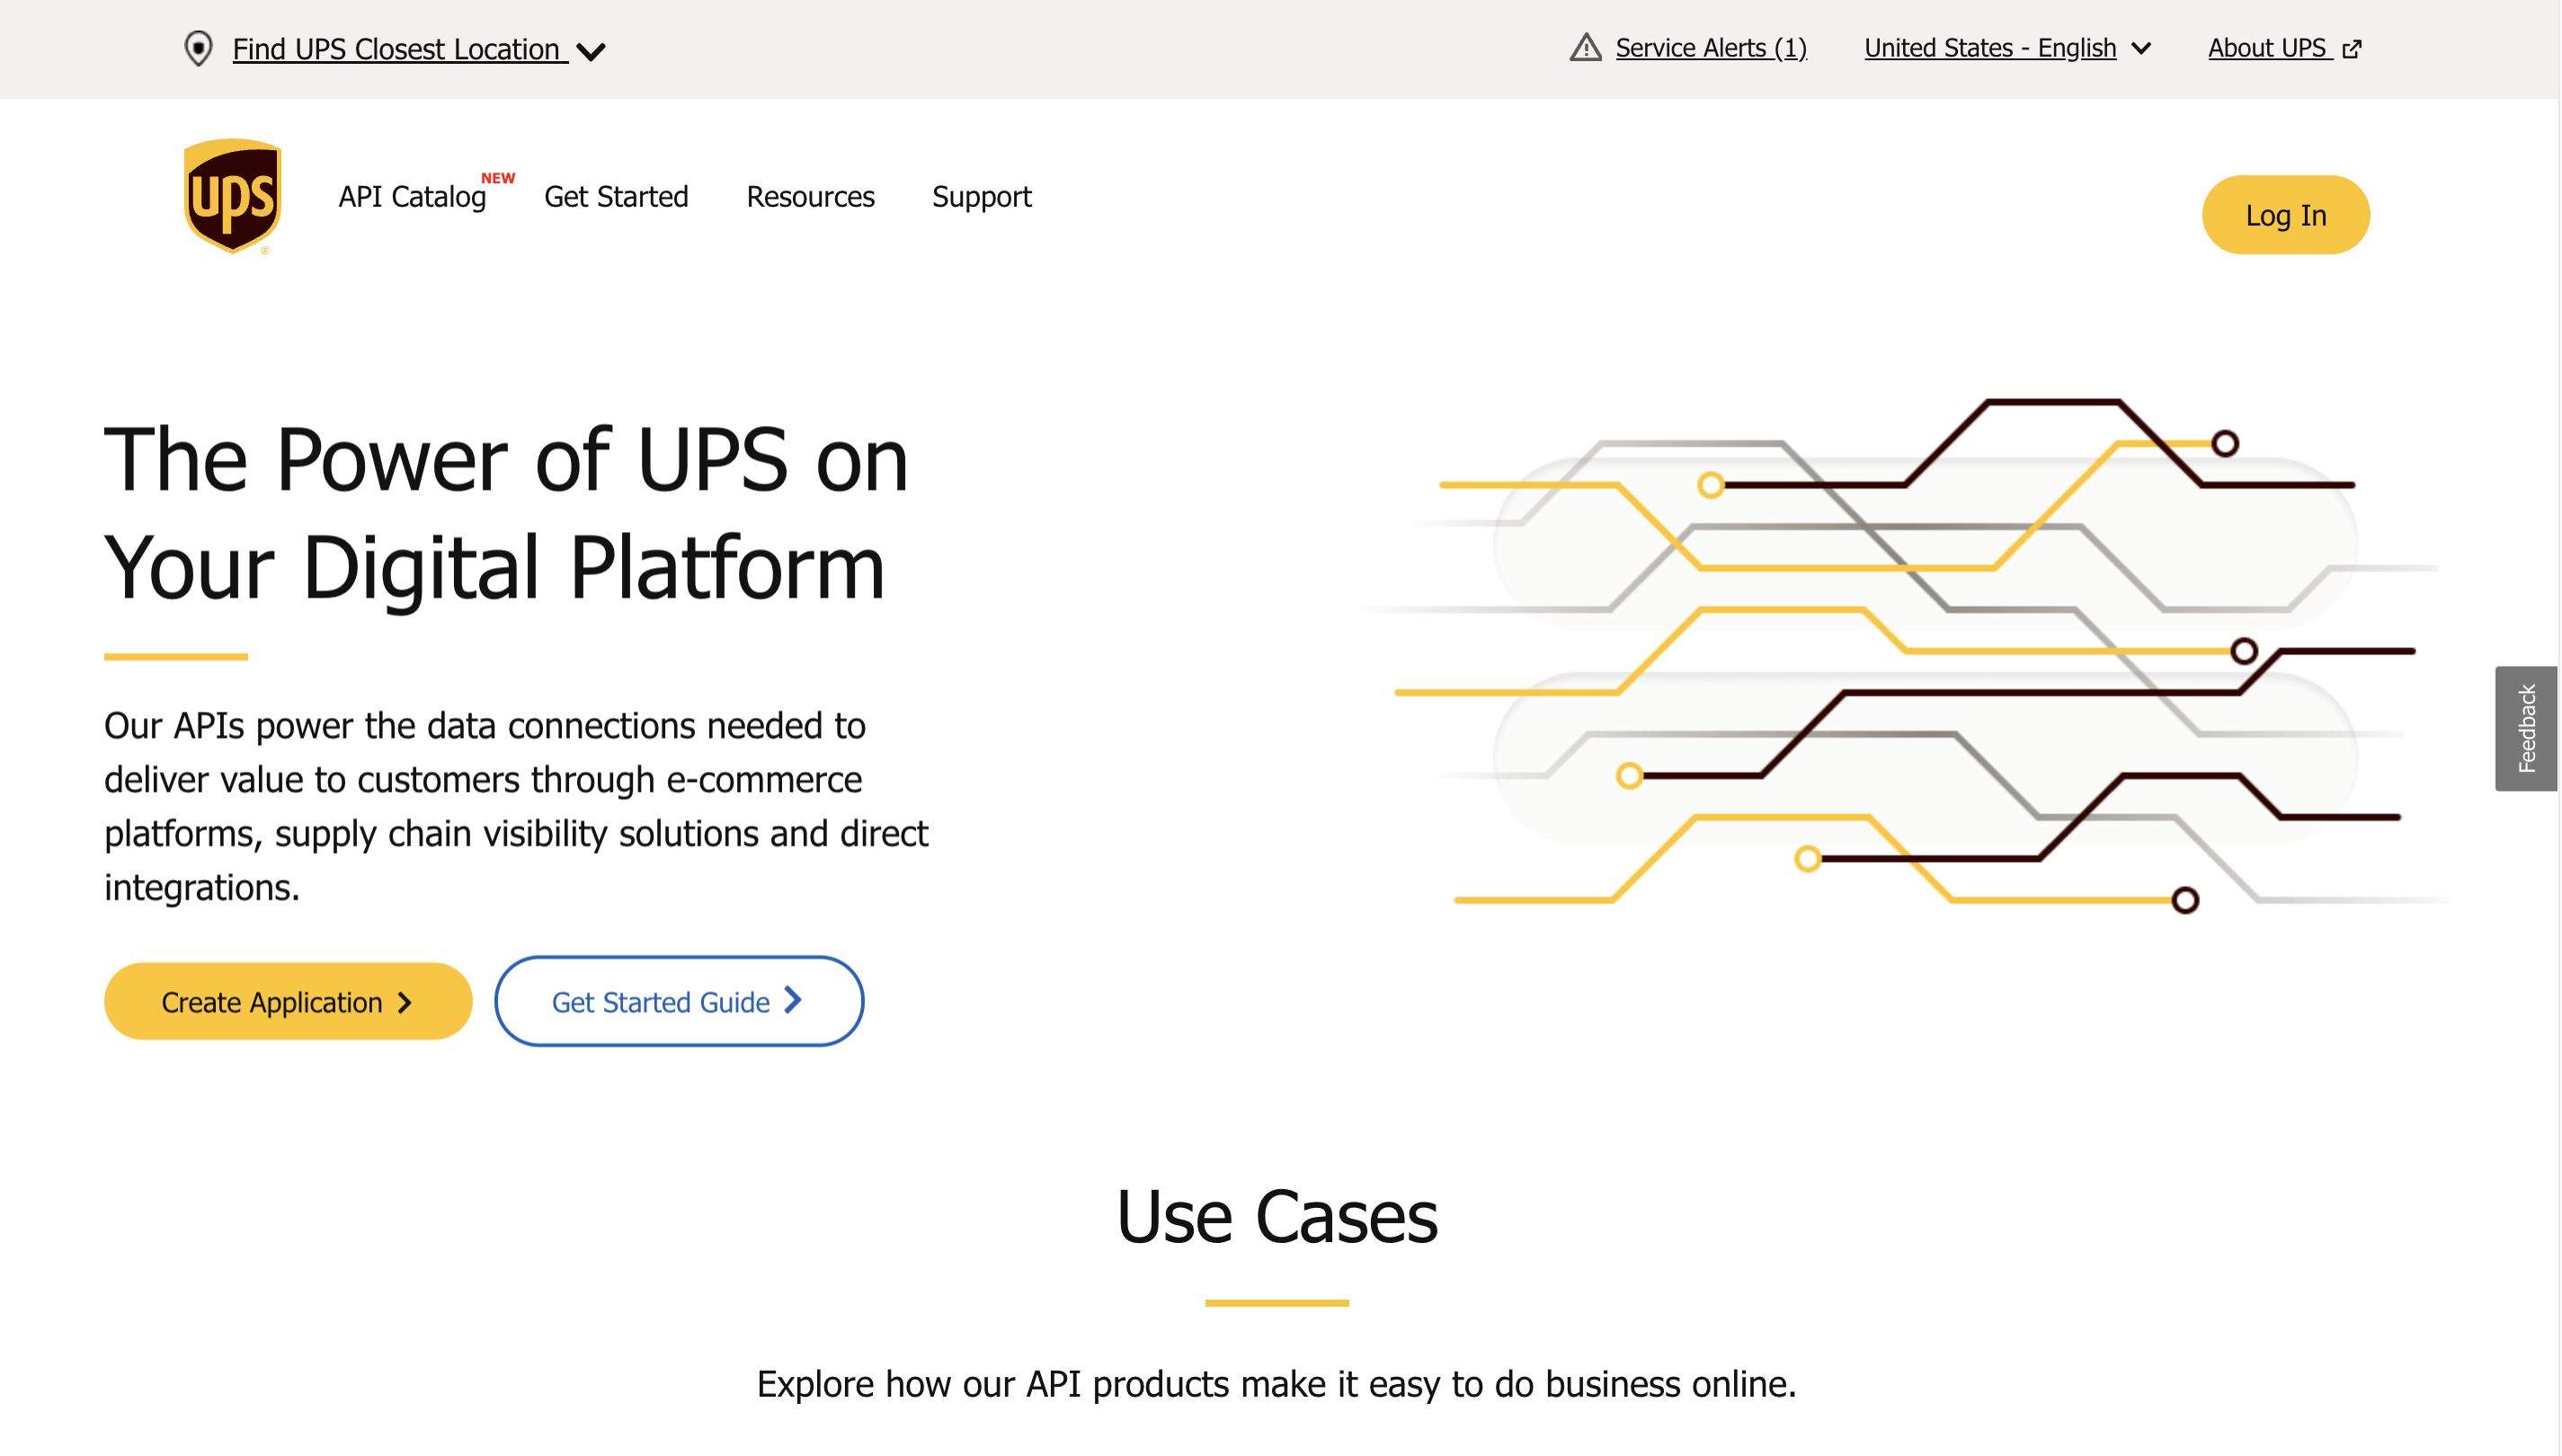Click the arrow icon inside Get Started Guide
The height and width of the screenshot is (1456, 2562).
pyautogui.click(x=791, y=1001)
